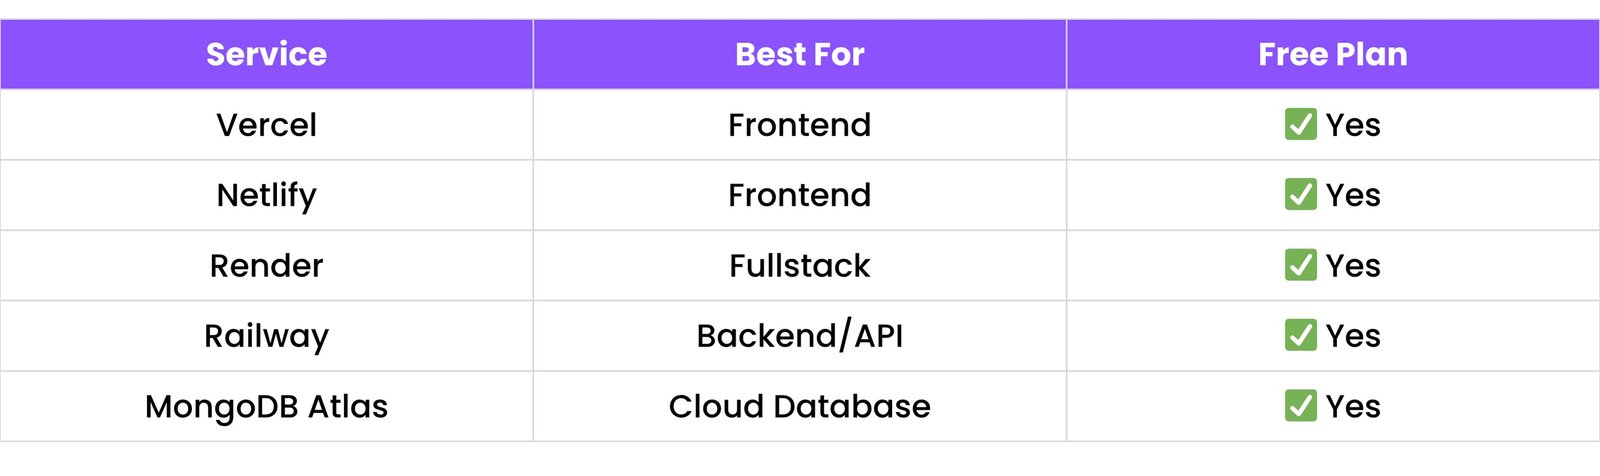Click the Railway service name
Image resolution: width=1600 pixels, height=476 pixels.
pos(266,336)
